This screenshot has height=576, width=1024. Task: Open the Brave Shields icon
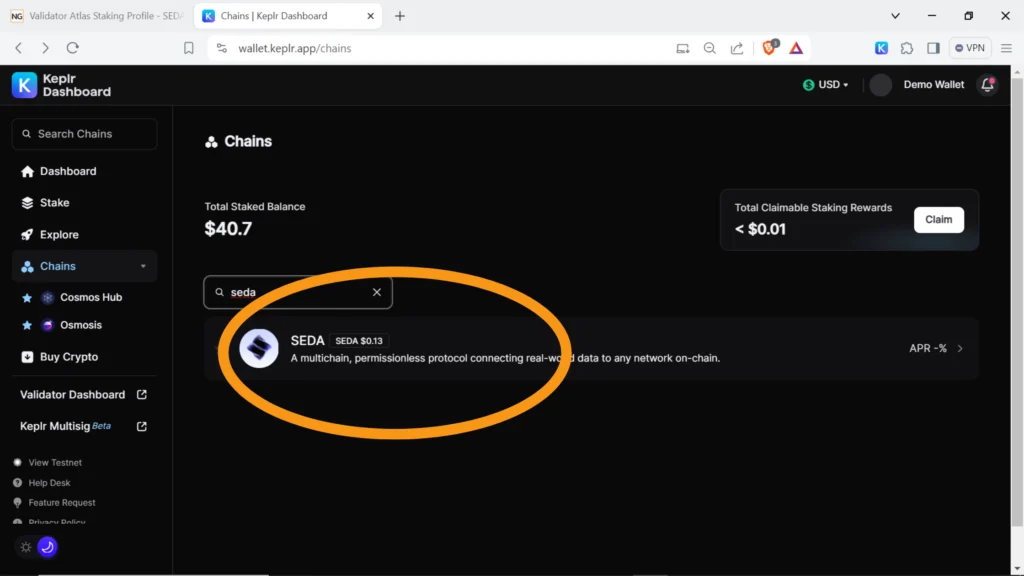coord(770,48)
